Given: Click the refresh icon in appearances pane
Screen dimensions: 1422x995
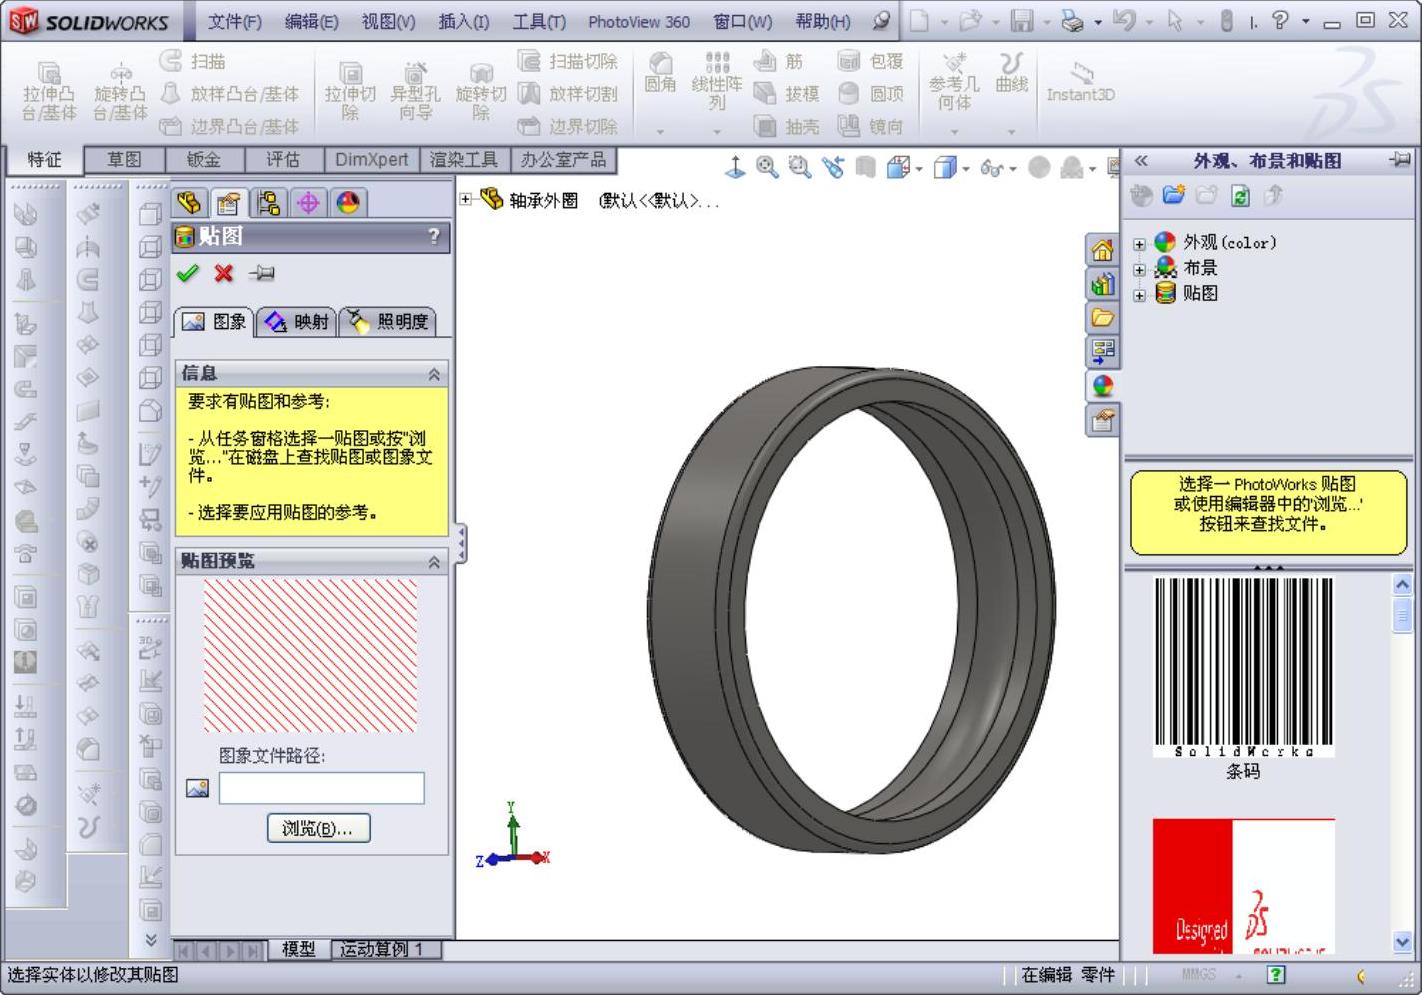Looking at the screenshot, I should point(1240,196).
